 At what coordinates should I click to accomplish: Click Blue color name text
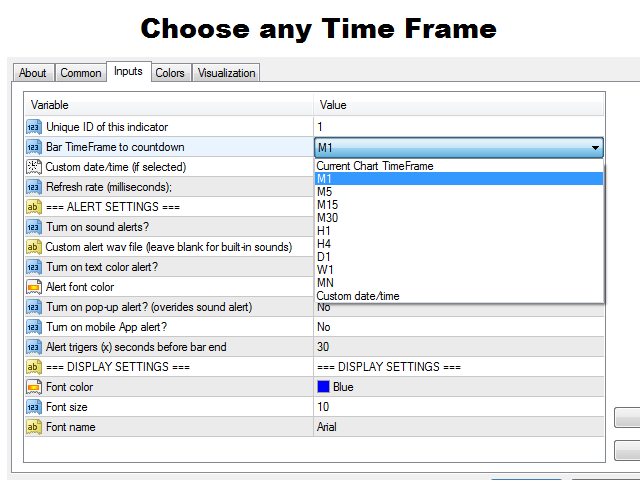click(x=343, y=387)
